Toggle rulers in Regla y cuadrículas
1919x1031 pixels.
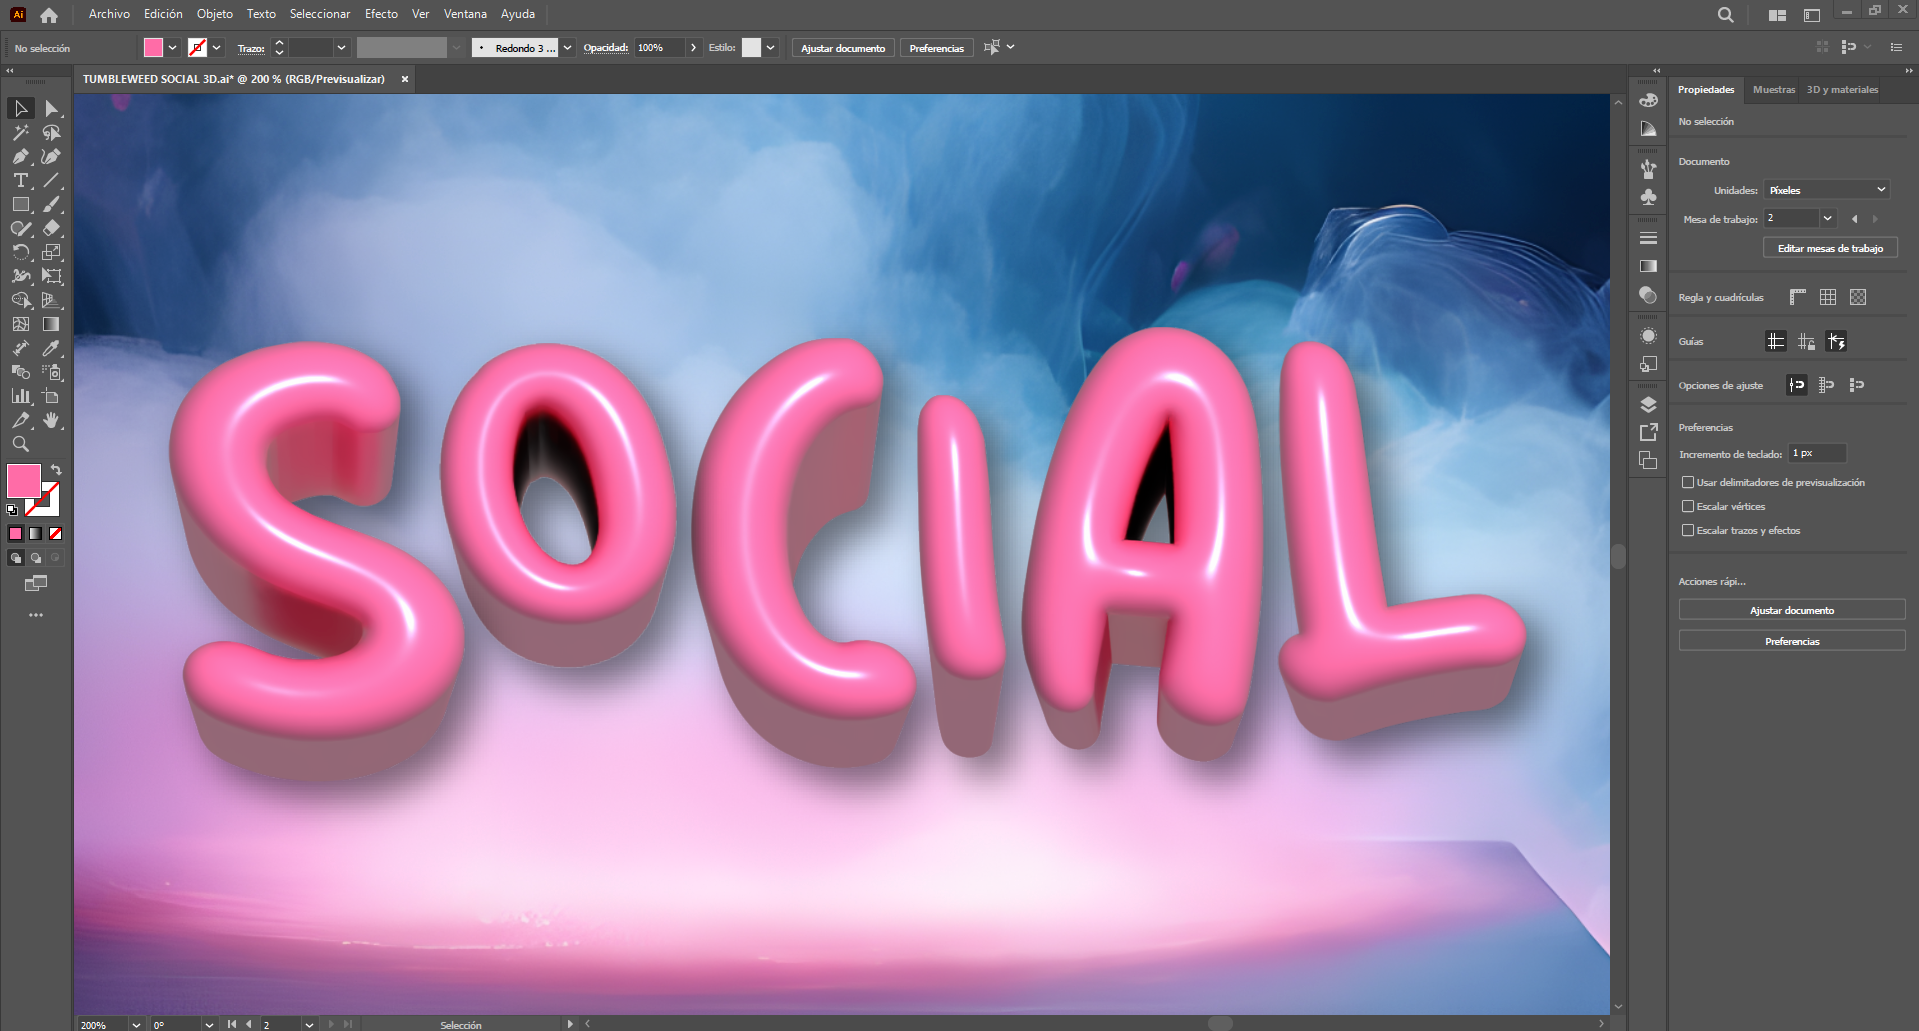[x=1798, y=297]
